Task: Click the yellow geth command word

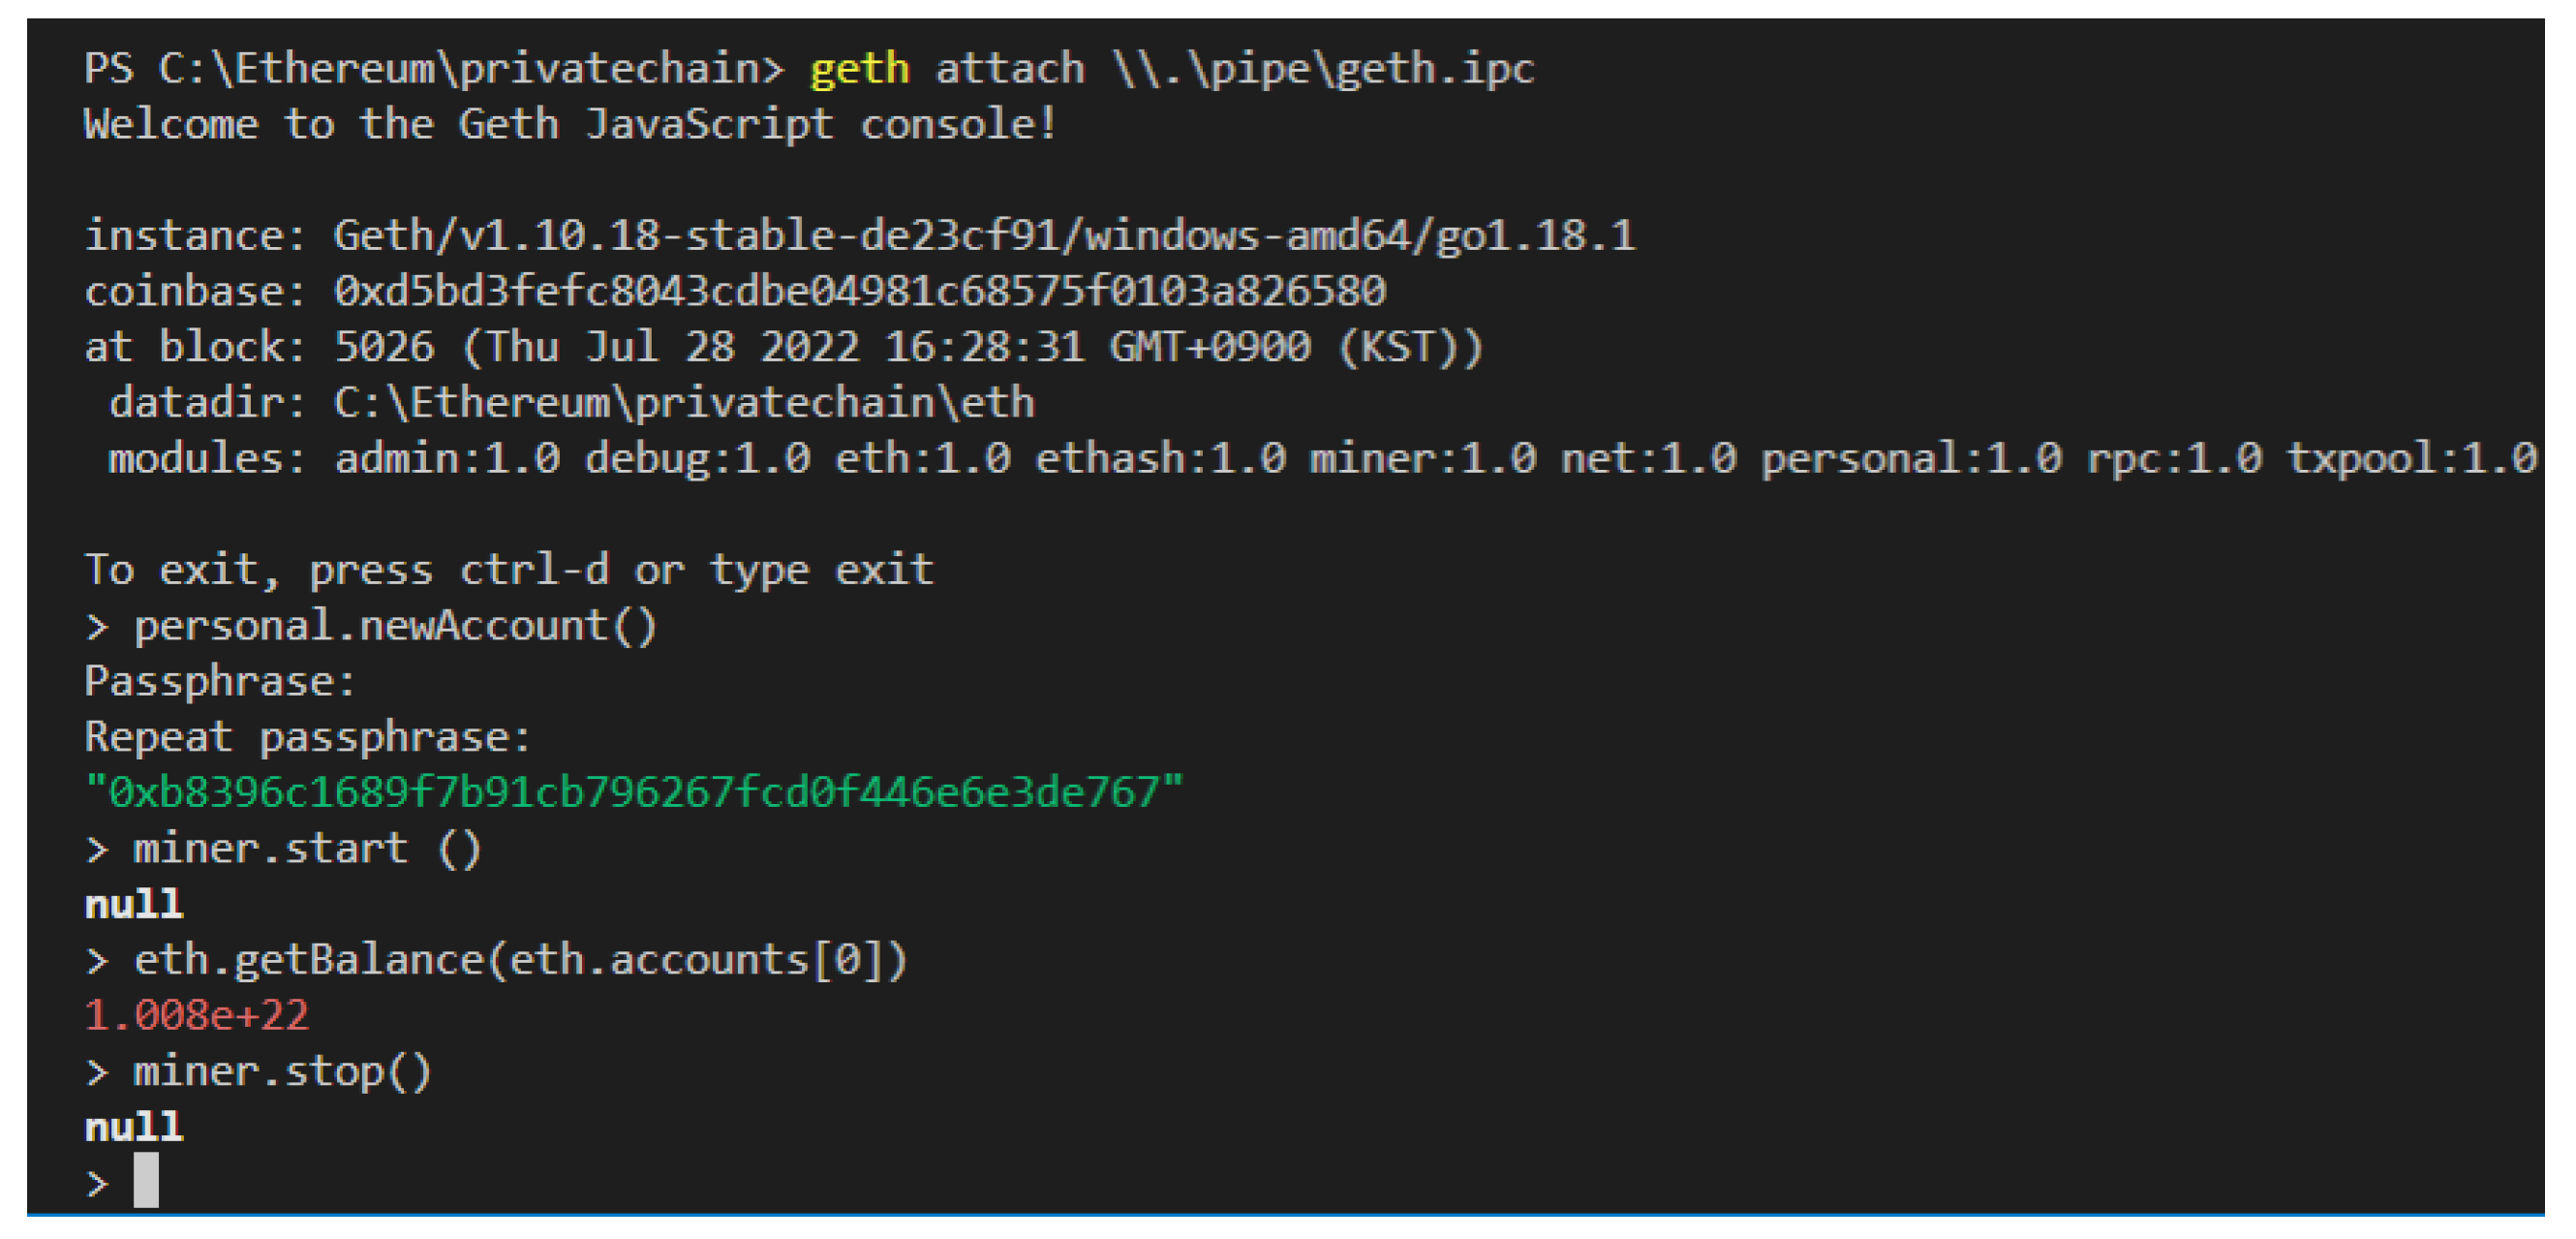Action: tap(859, 69)
